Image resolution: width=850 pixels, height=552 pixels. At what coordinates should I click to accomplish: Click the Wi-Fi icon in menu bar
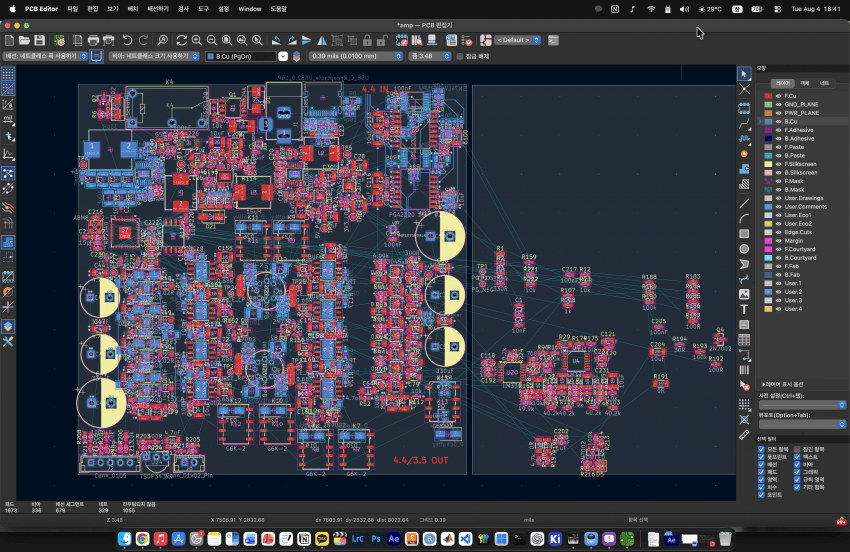coord(651,9)
